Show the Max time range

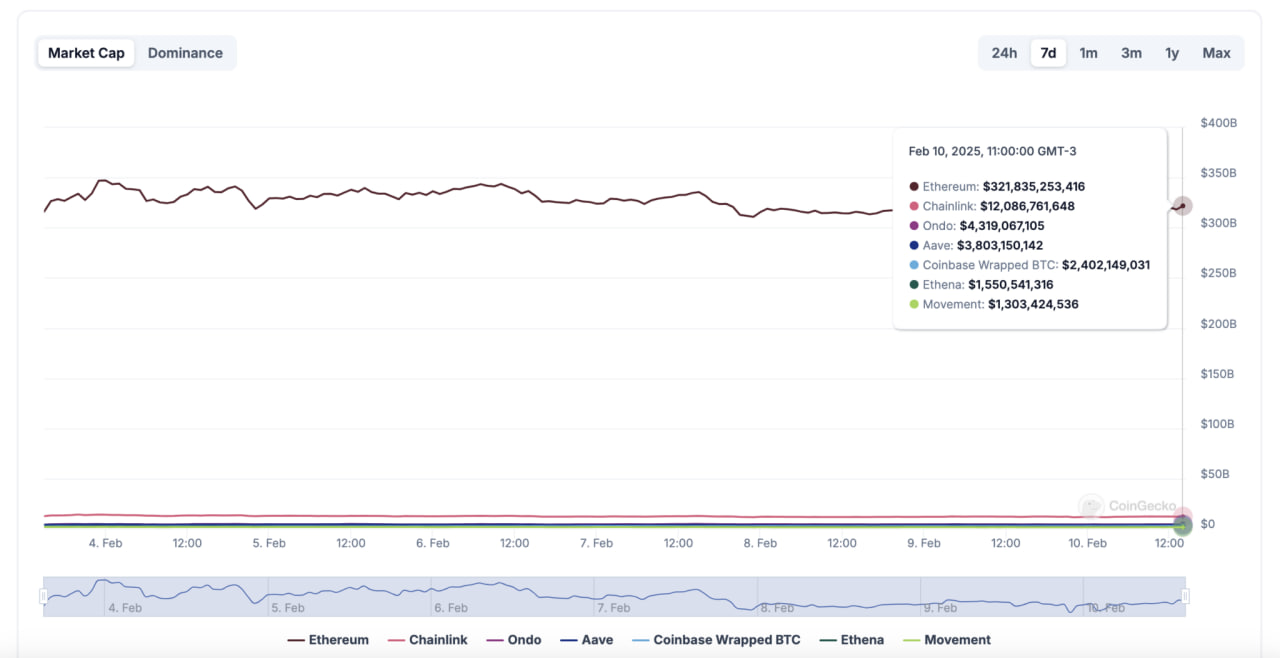tap(1216, 53)
